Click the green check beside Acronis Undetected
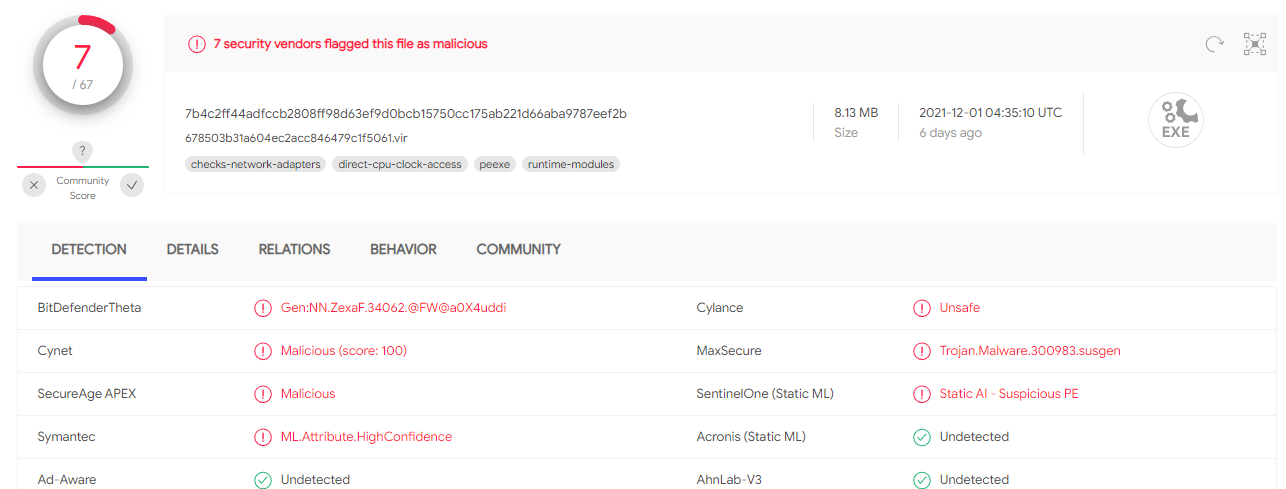 (922, 437)
